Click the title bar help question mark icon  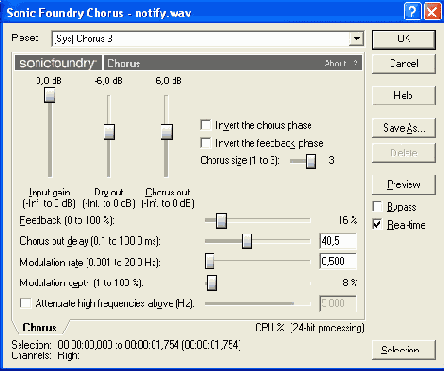(412, 12)
